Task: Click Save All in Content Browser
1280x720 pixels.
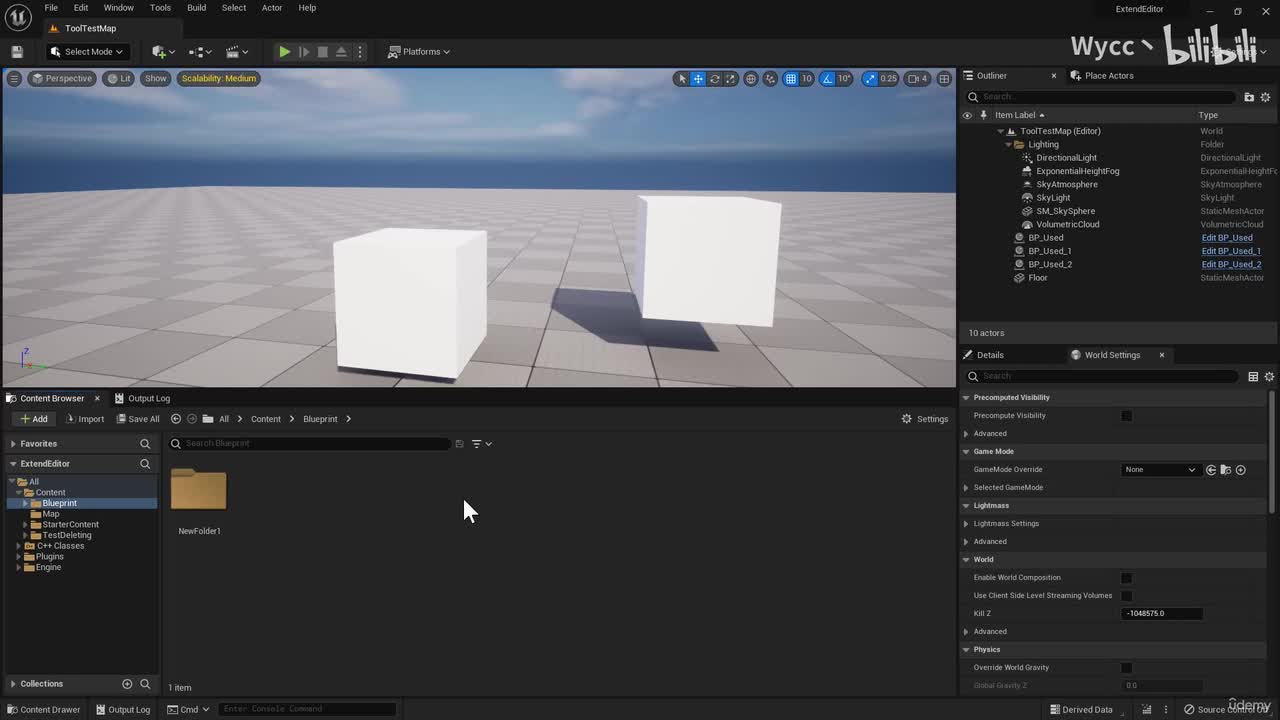Action: (137, 419)
